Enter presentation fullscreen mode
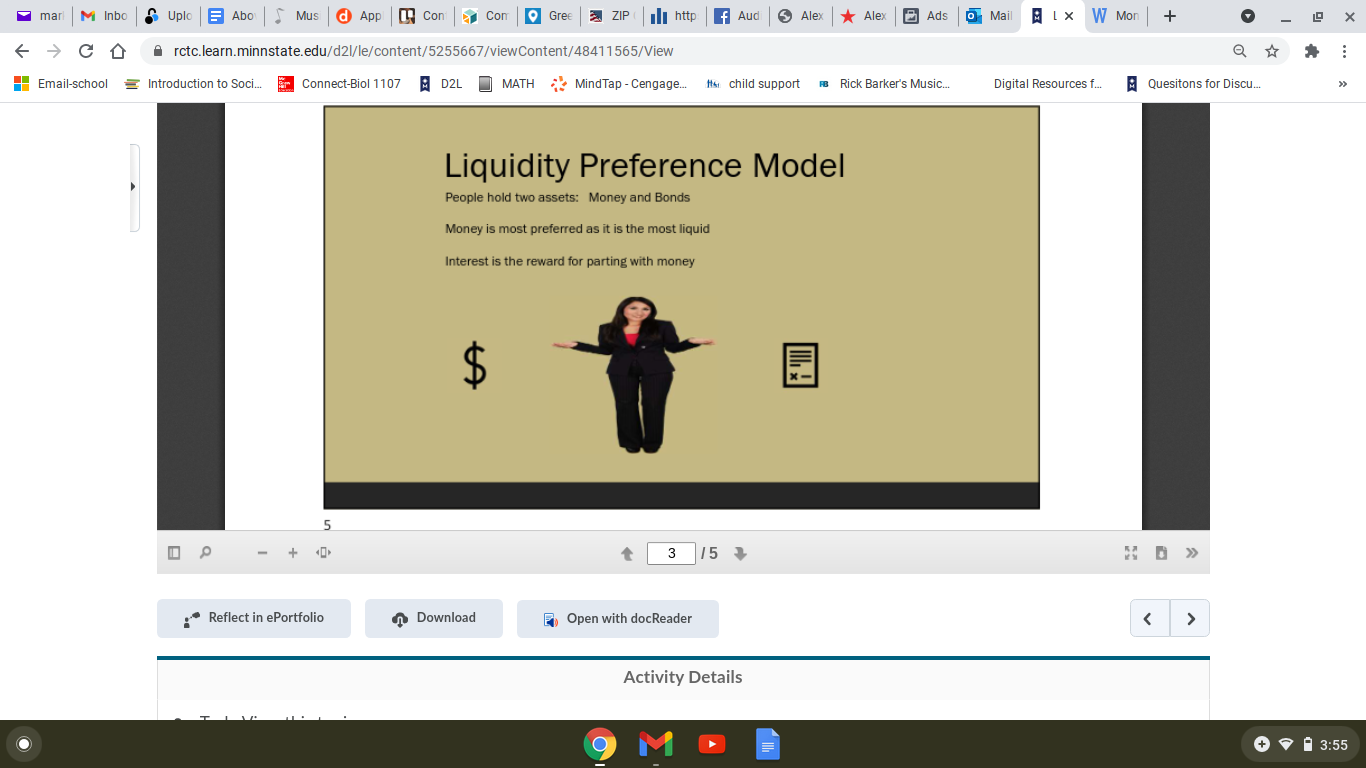 [x=1130, y=552]
